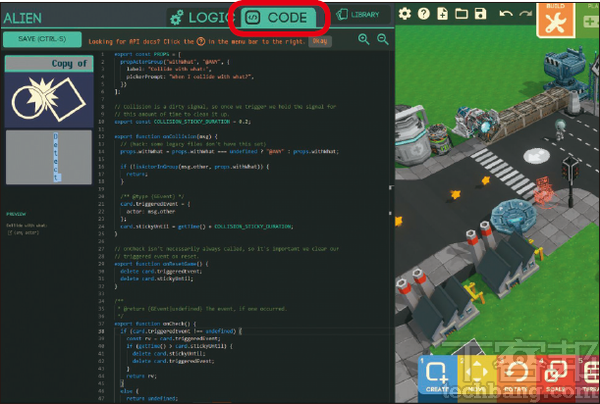Create a new project file
The image size is (600, 404).
(x=443, y=13)
